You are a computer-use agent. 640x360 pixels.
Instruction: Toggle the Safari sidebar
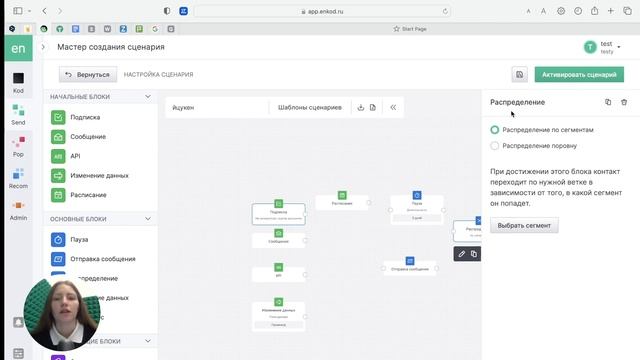point(18,11)
